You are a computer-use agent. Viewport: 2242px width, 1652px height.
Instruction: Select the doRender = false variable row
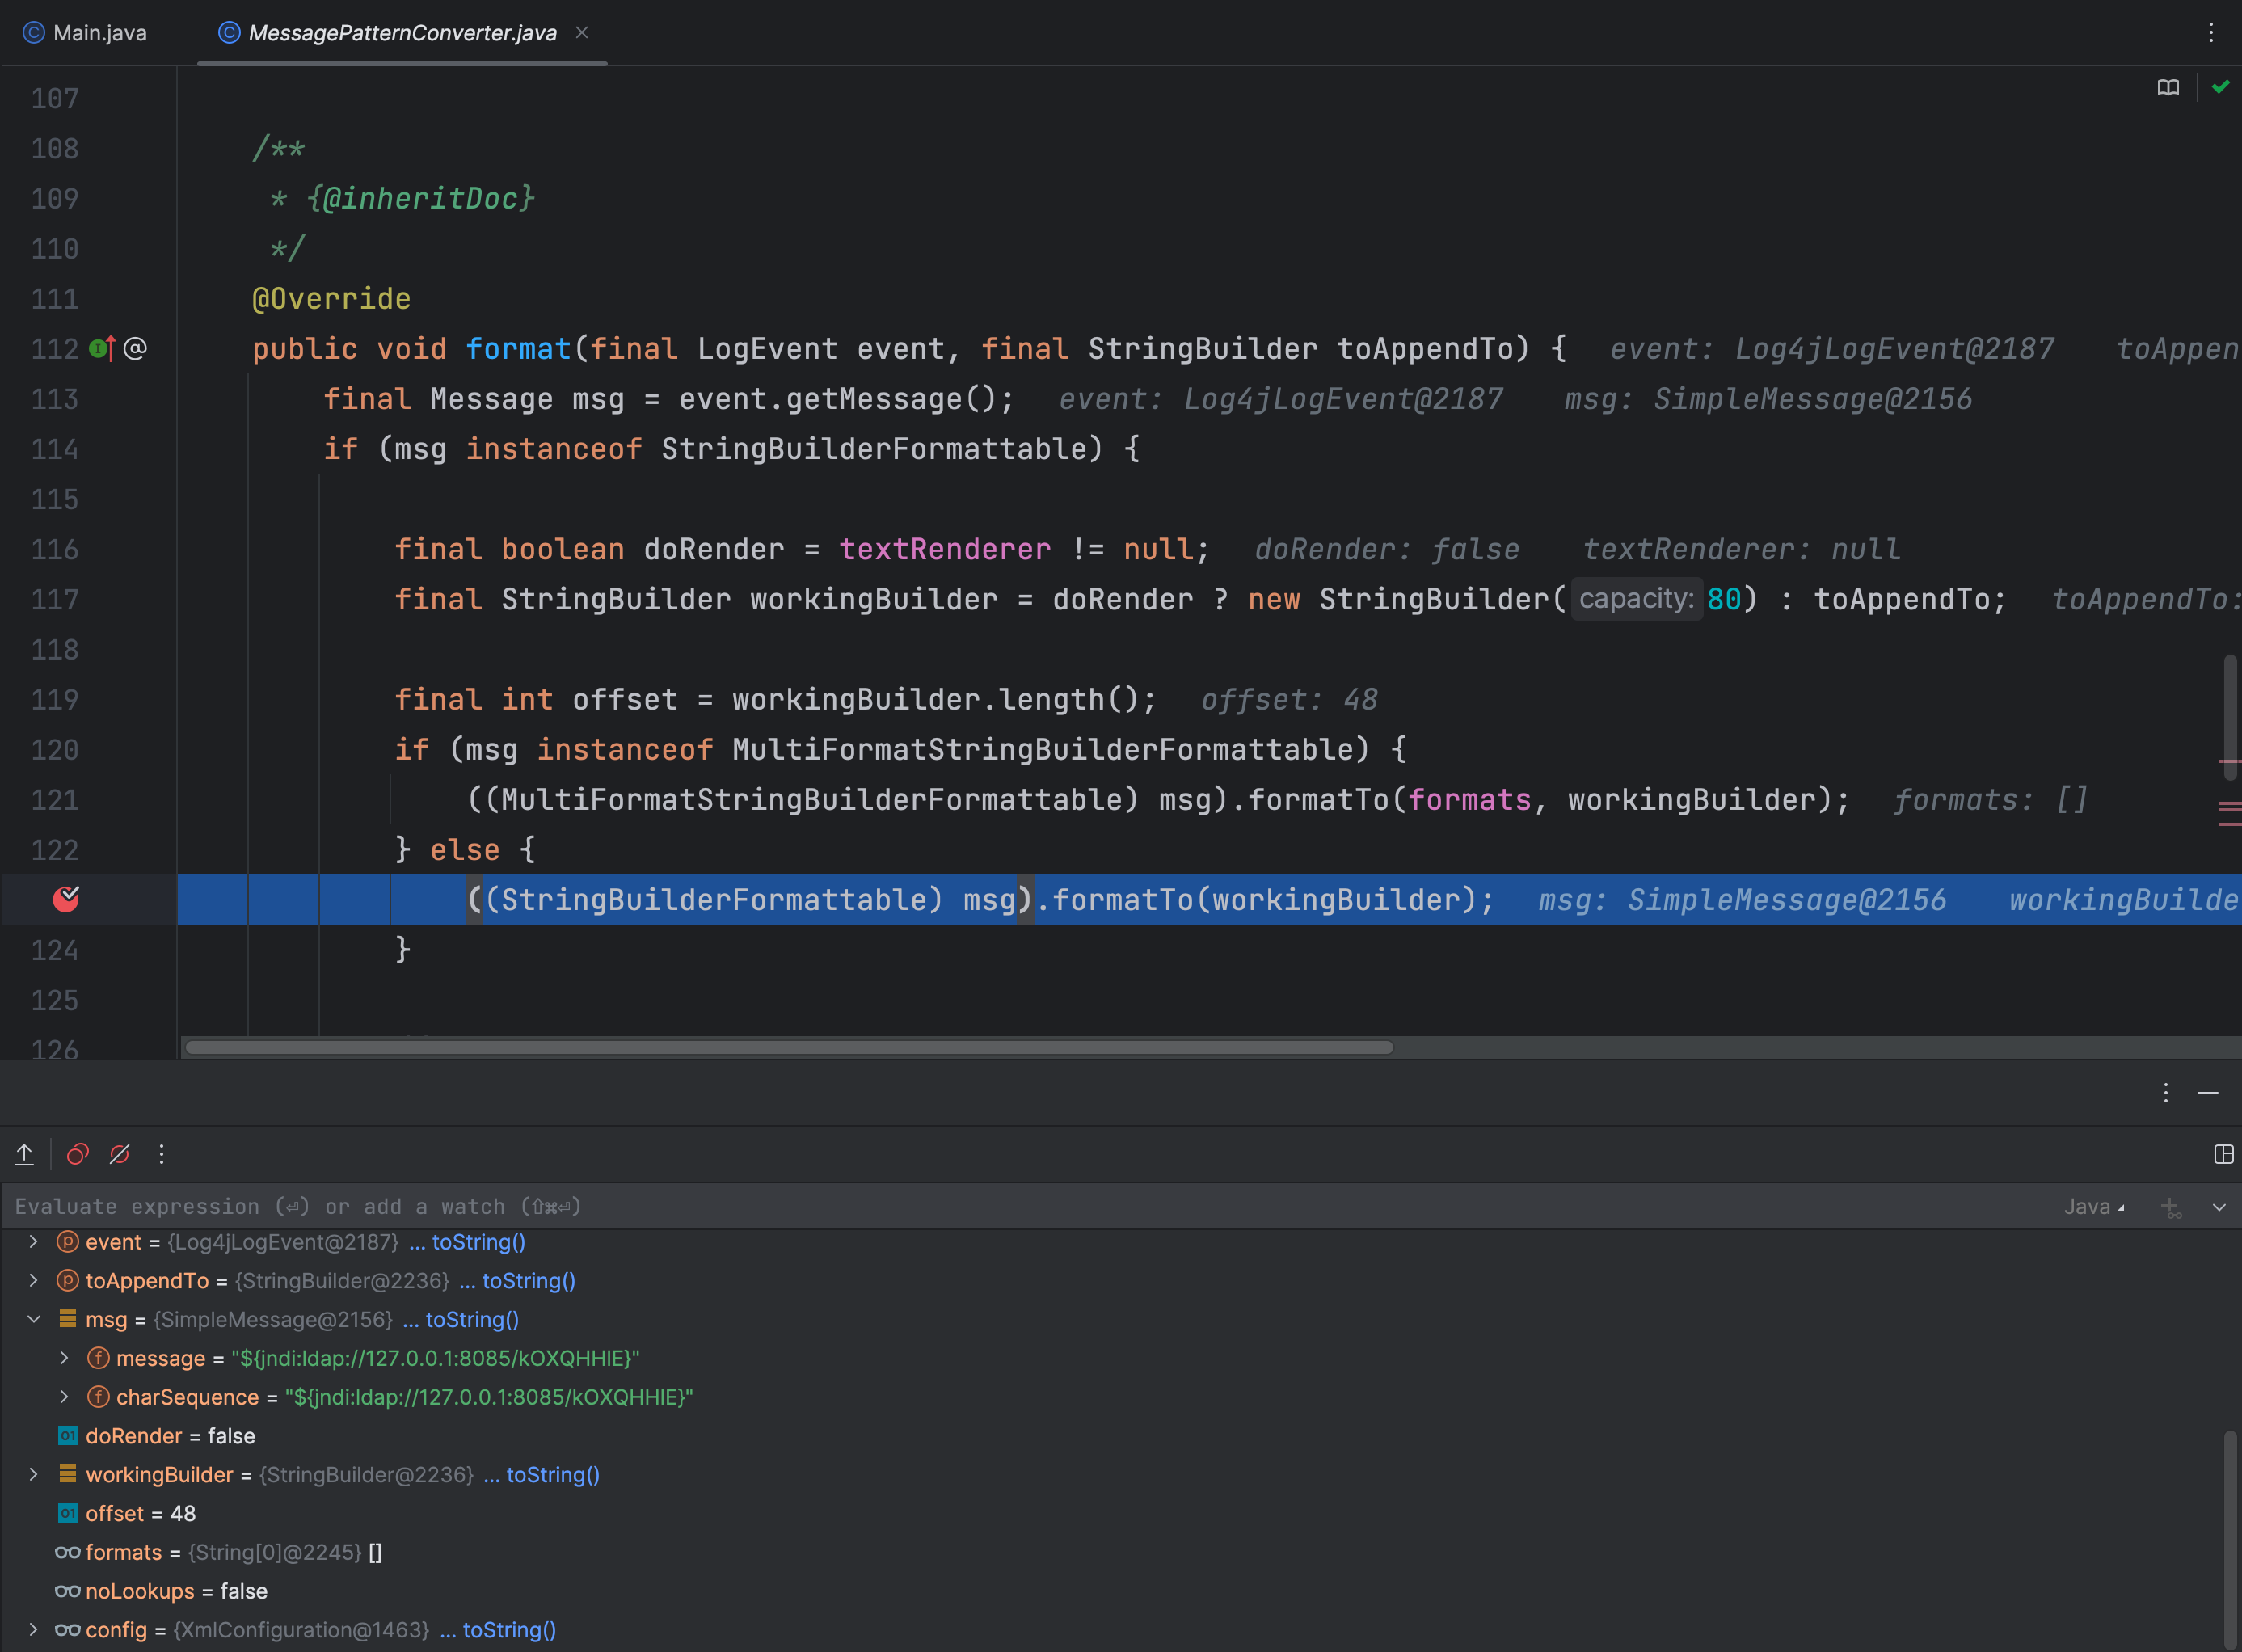(1110, 1436)
